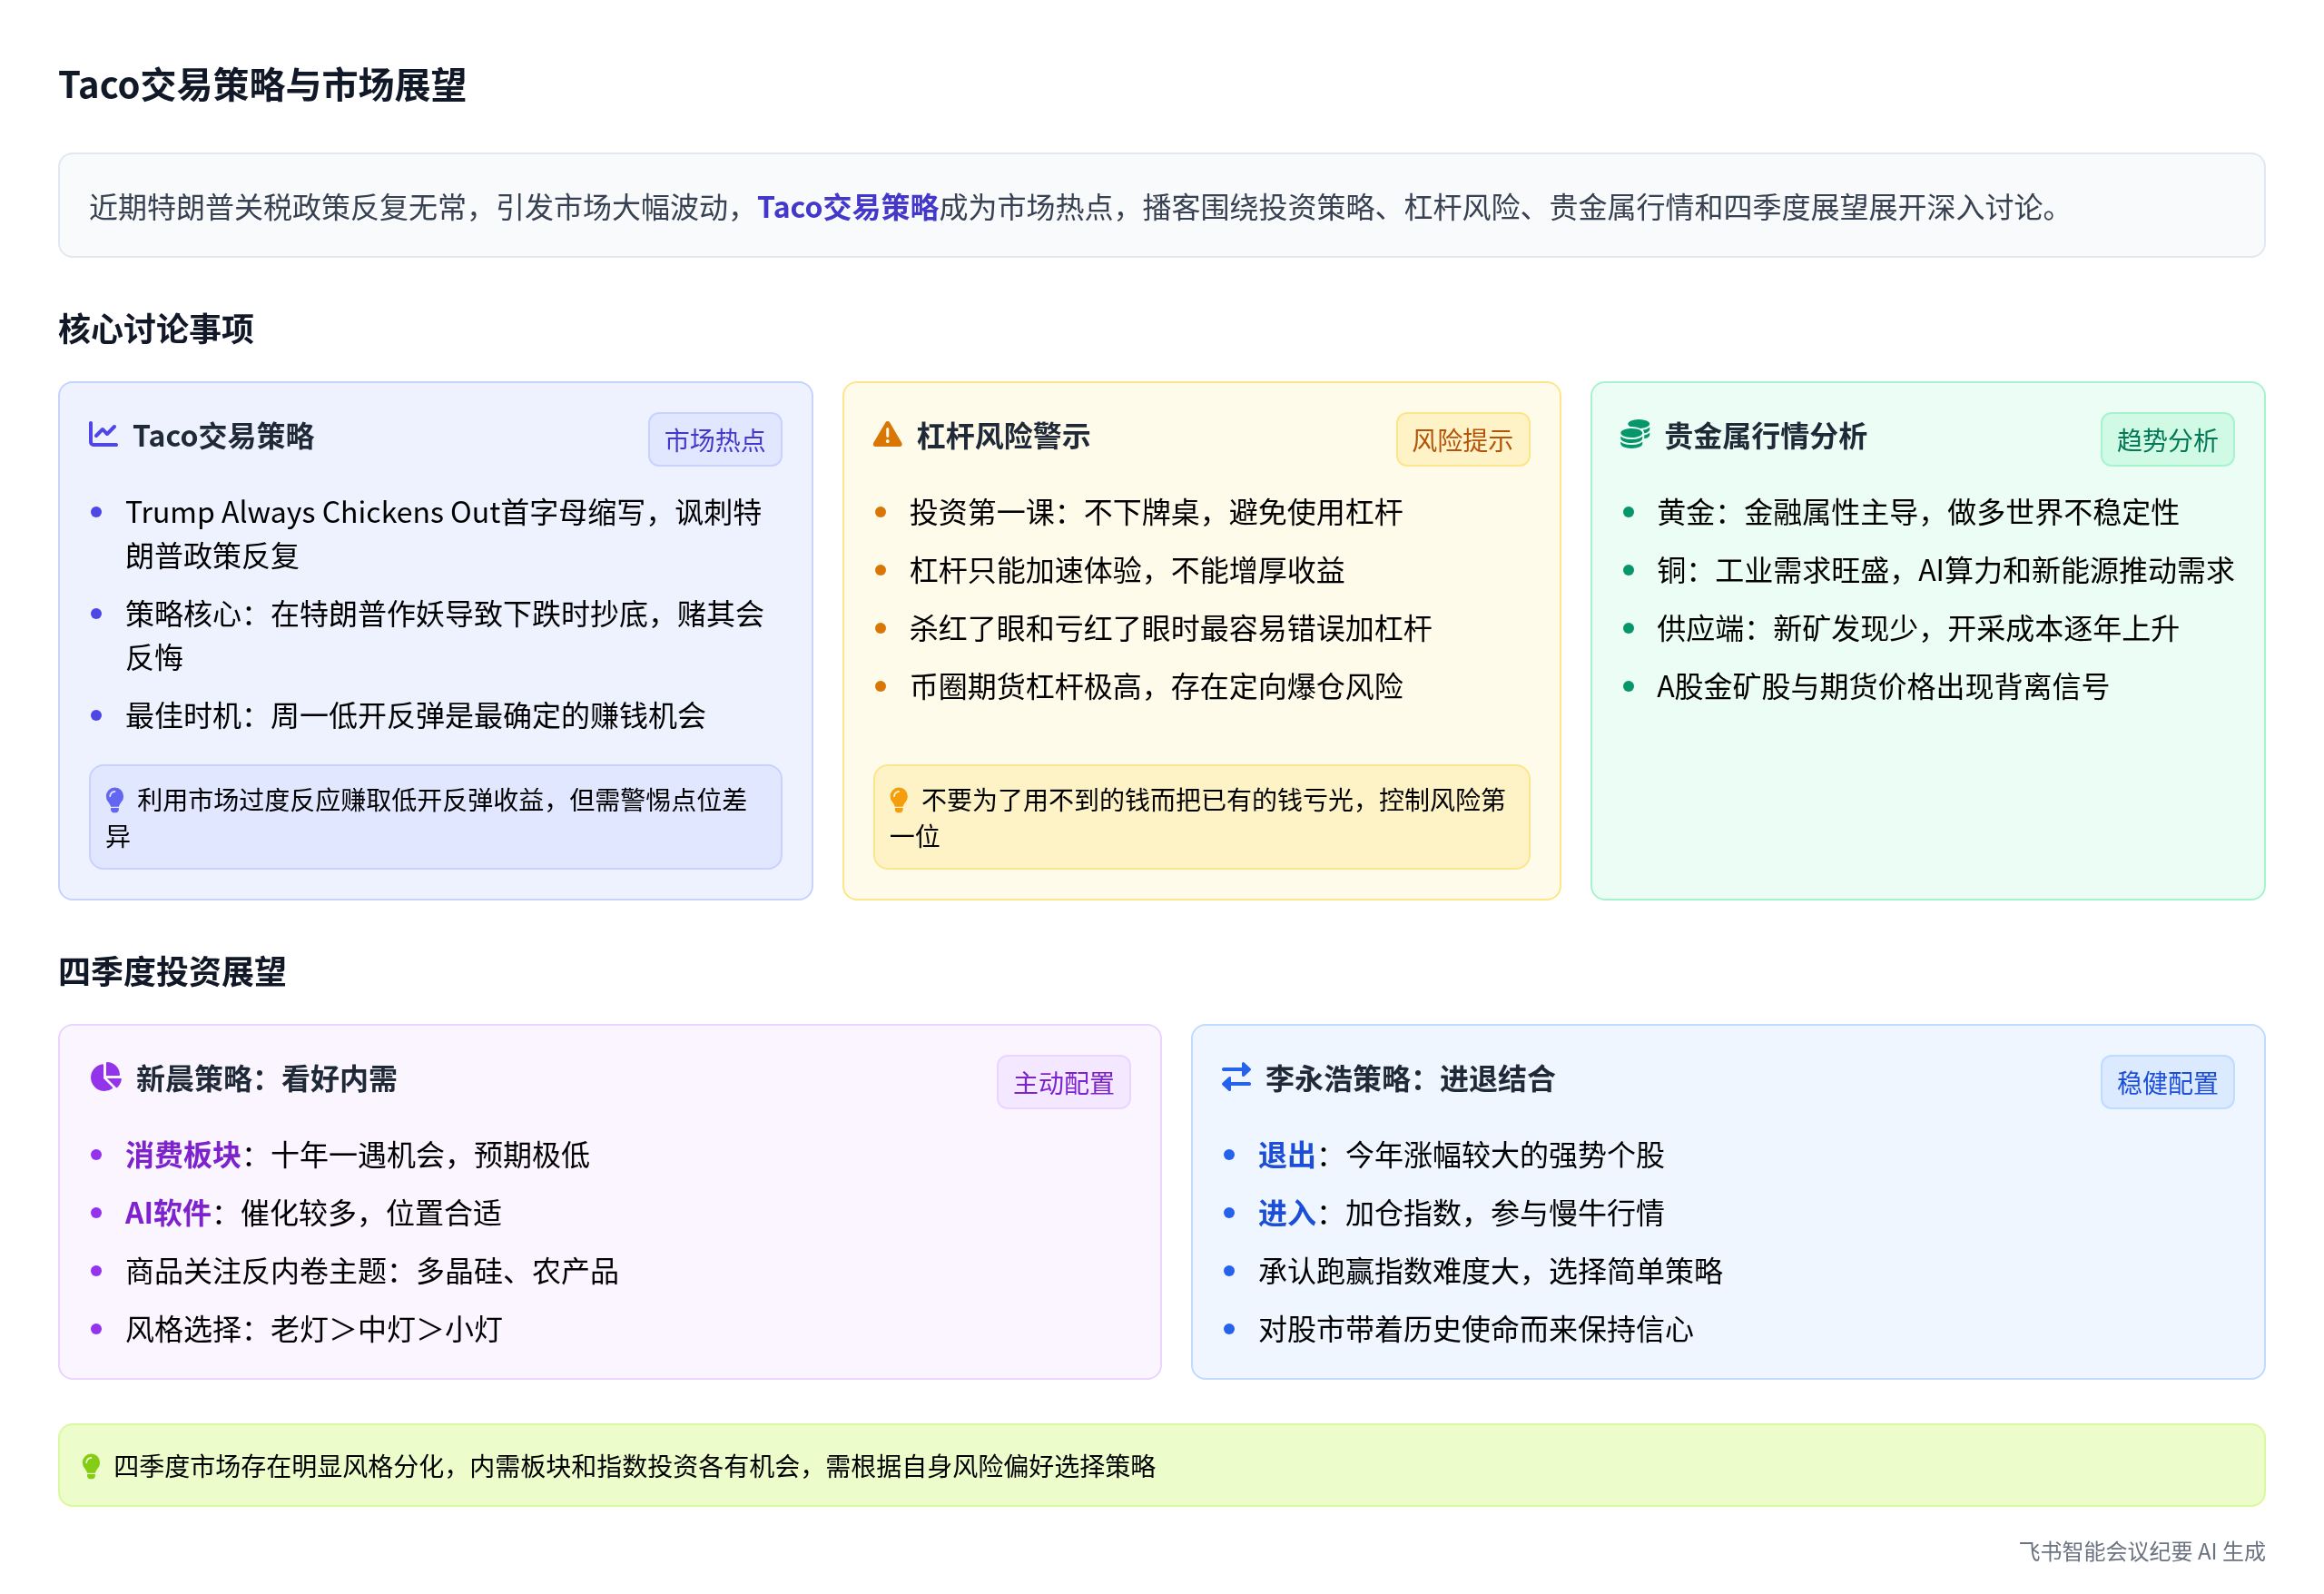This screenshot has height=1594, width=2324.
Task: Click the blue exchange arrows icon
Action: (1236, 1078)
